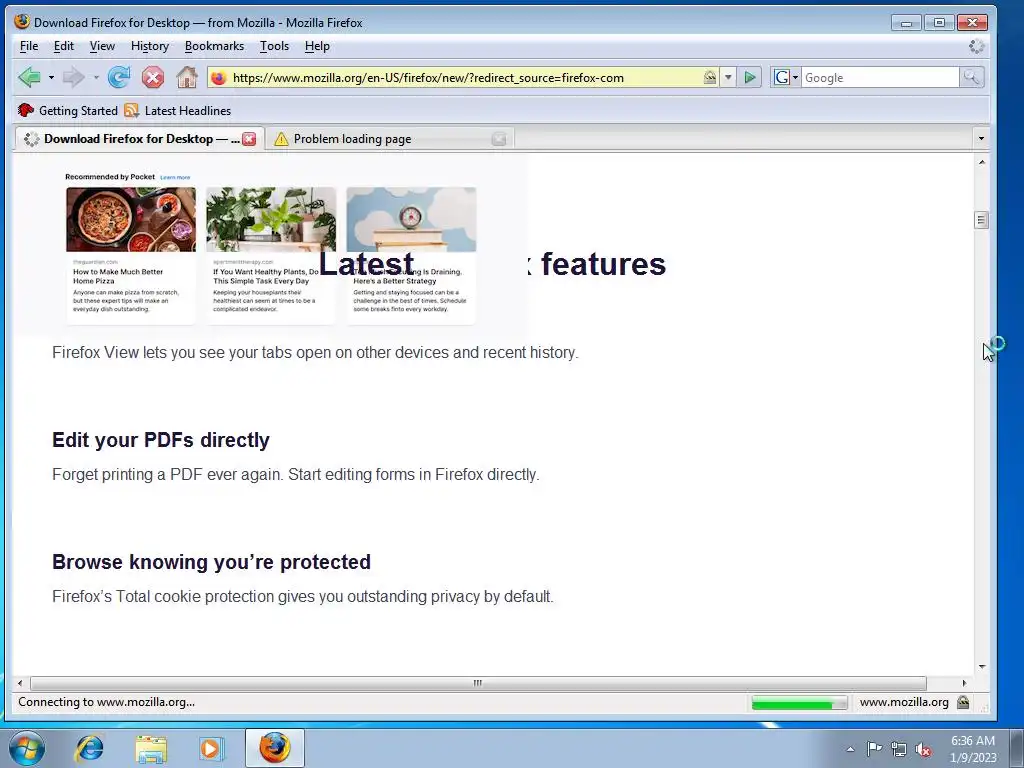
Task: Expand the address bar URL dropdown
Action: [x=728, y=78]
